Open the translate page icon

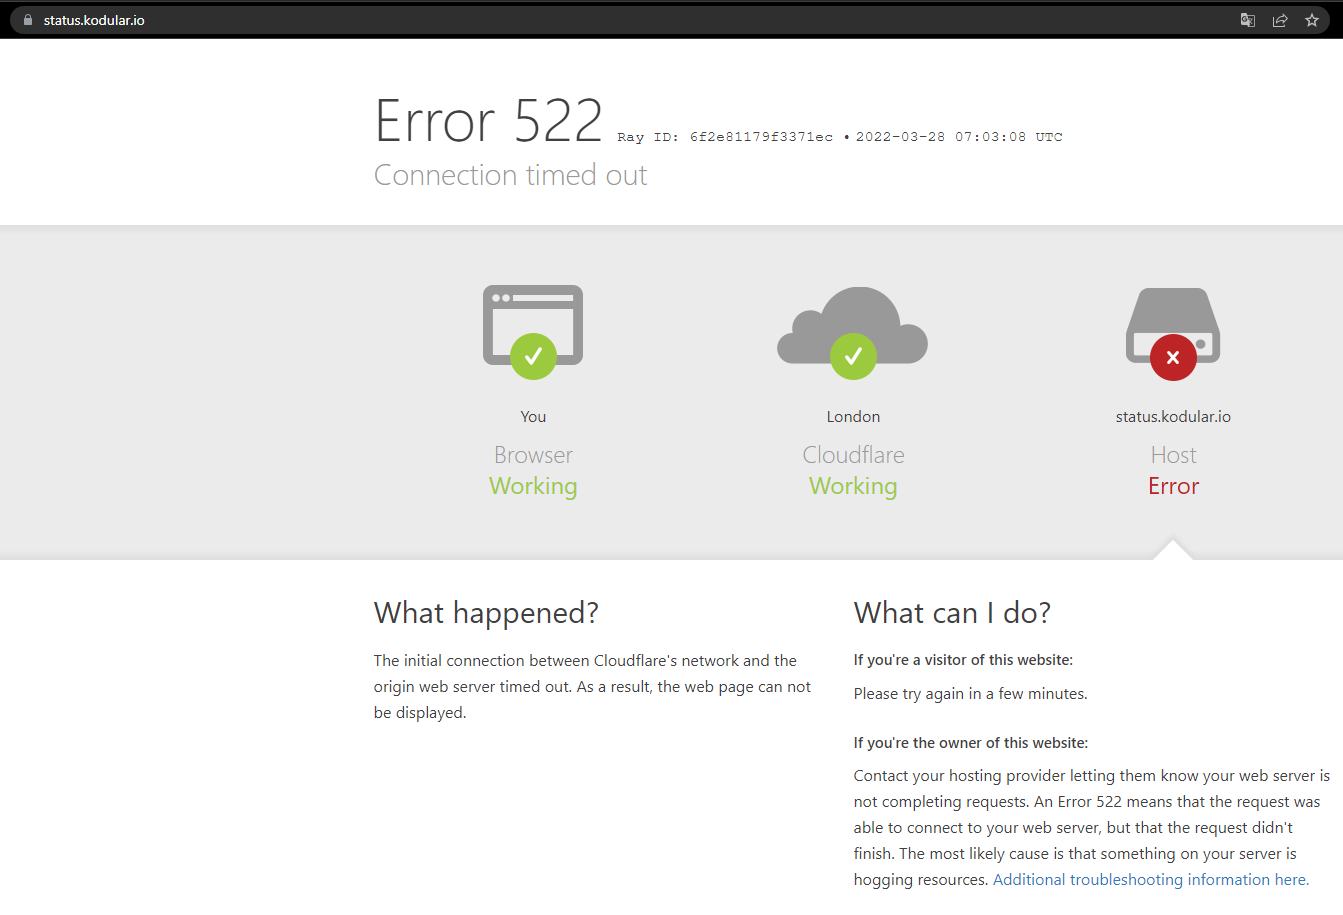click(x=1248, y=20)
